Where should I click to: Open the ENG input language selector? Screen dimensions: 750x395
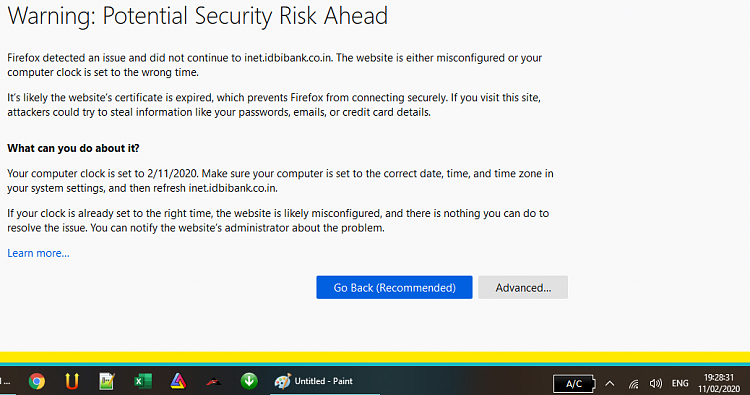pos(680,383)
